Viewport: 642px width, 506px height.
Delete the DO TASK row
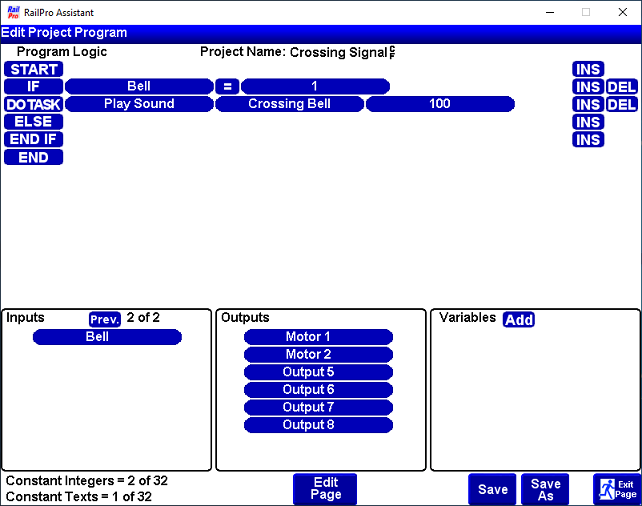point(621,104)
